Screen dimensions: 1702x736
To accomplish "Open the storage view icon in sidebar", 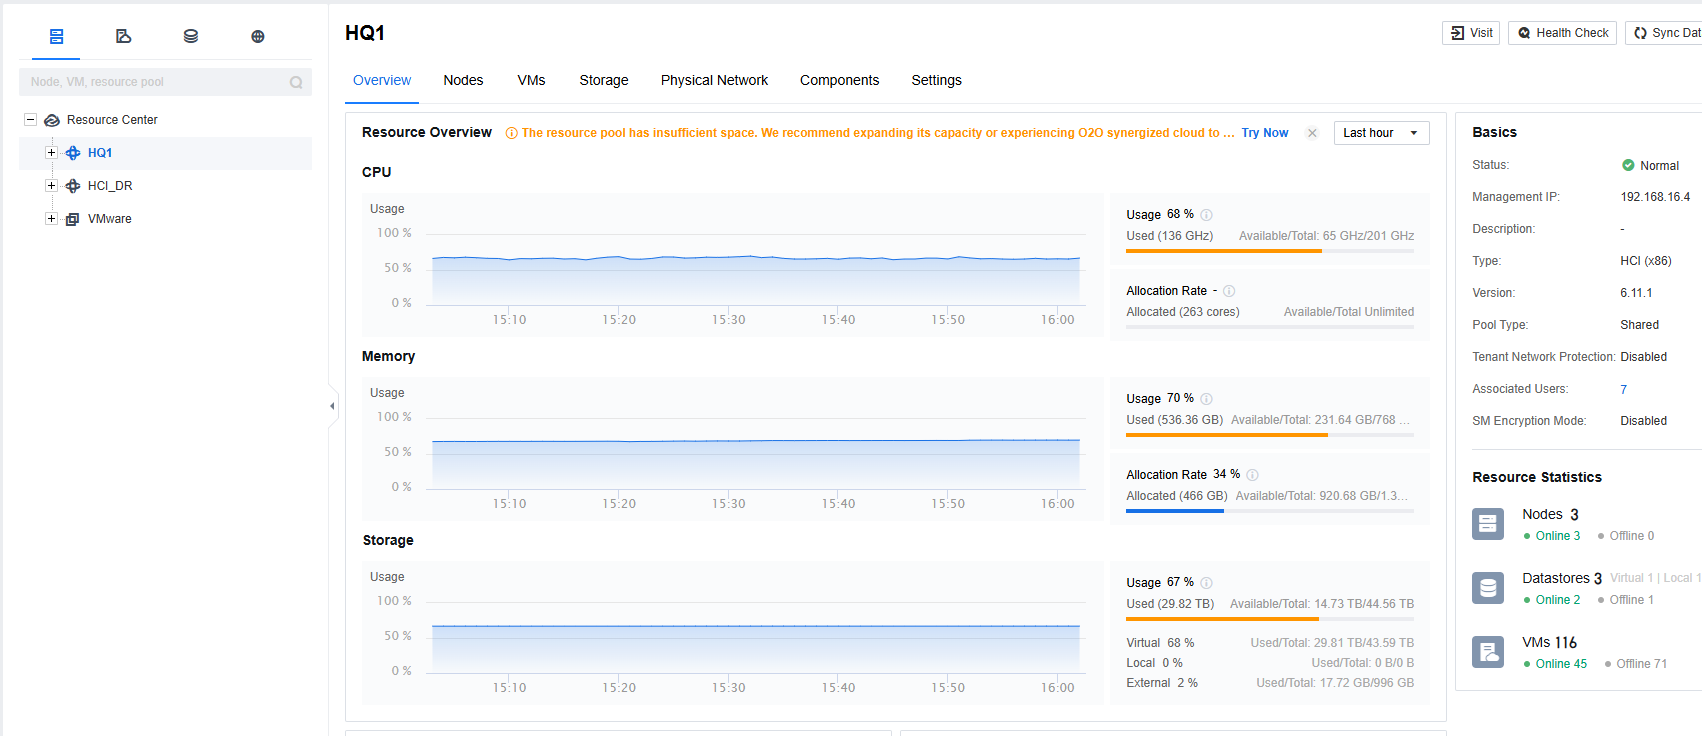I will (x=190, y=36).
